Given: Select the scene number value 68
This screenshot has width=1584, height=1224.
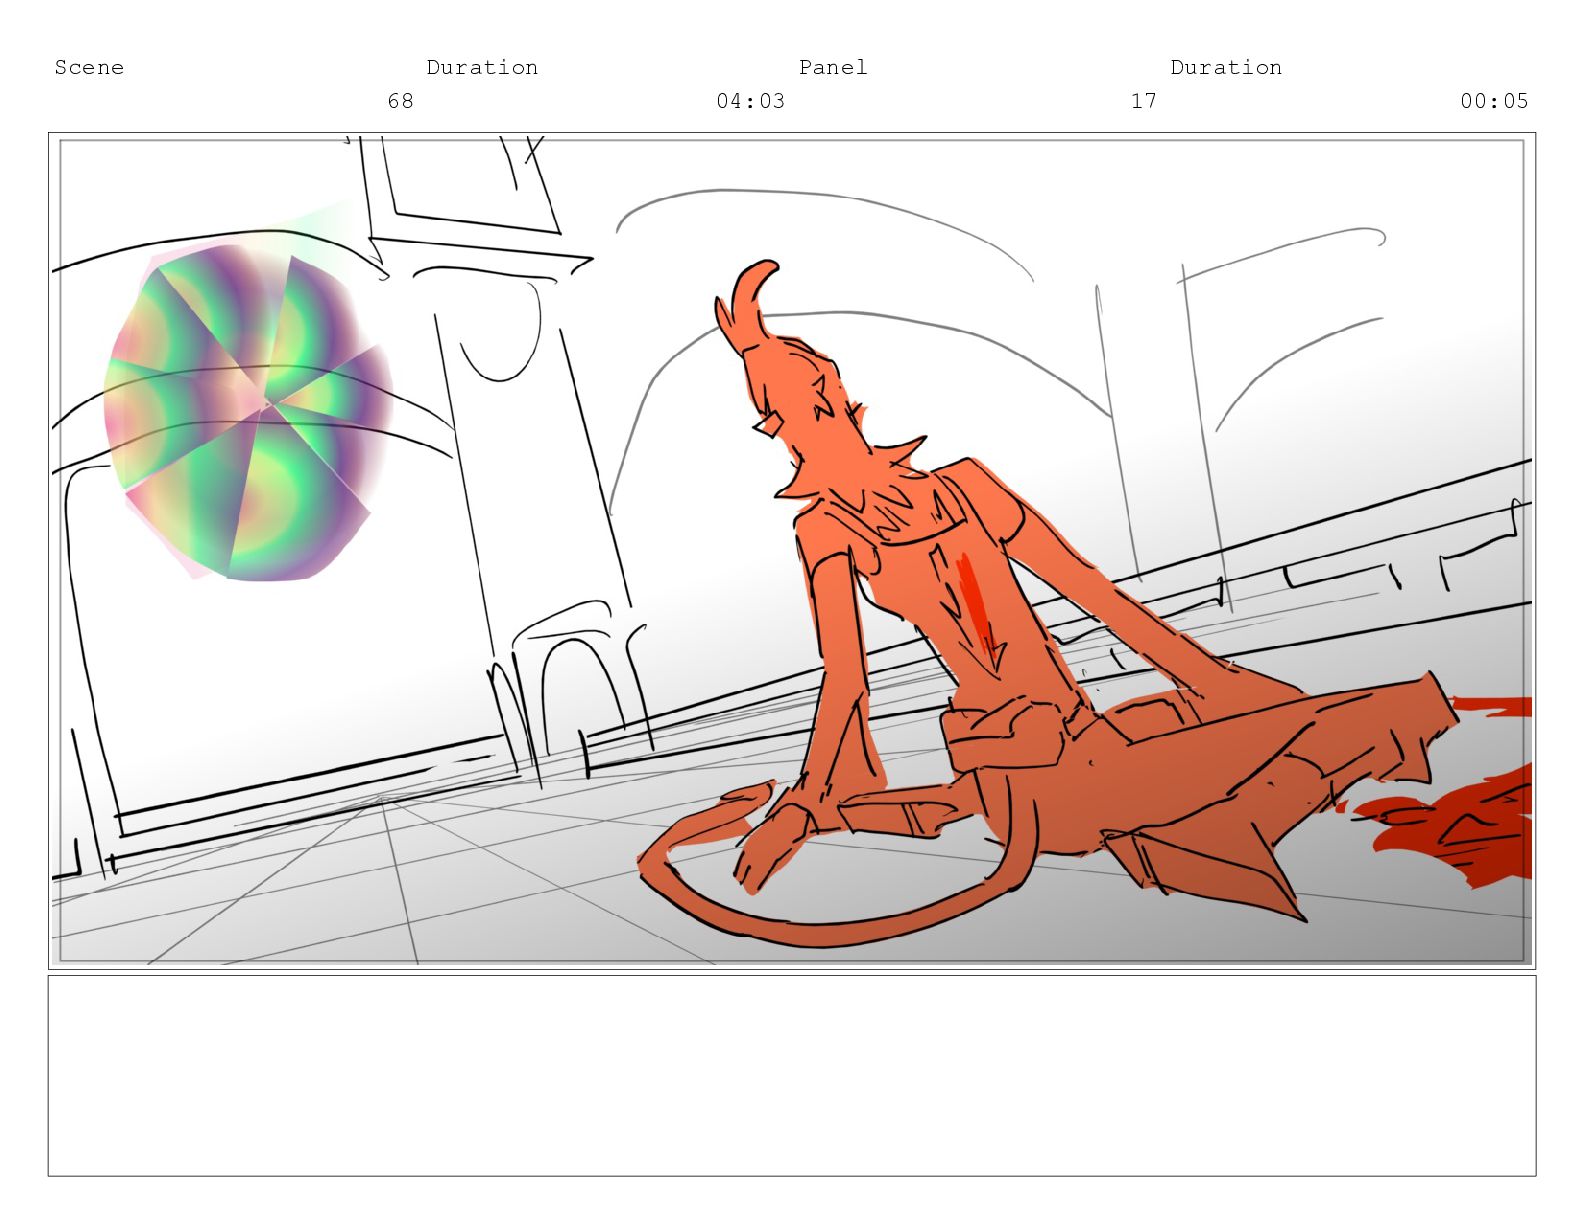Looking at the screenshot, I should click(x=400, y=101).
